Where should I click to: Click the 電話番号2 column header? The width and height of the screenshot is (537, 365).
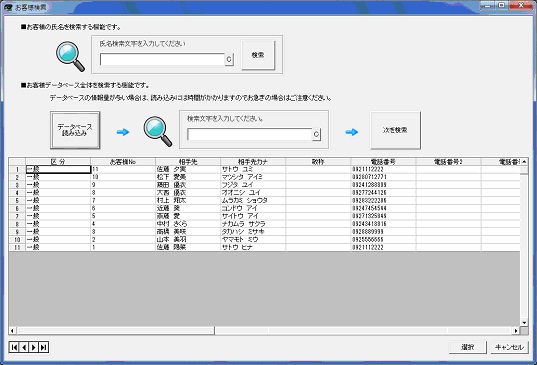click(448, 162)
